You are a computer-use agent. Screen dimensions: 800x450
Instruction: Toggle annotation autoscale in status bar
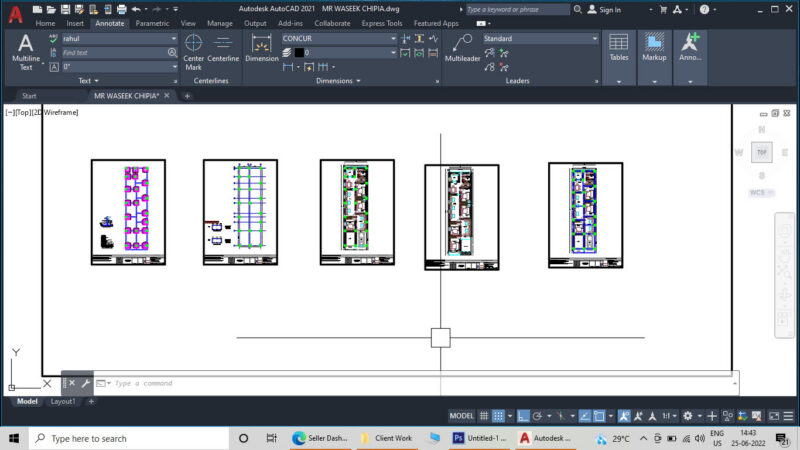tap(638, 416)
